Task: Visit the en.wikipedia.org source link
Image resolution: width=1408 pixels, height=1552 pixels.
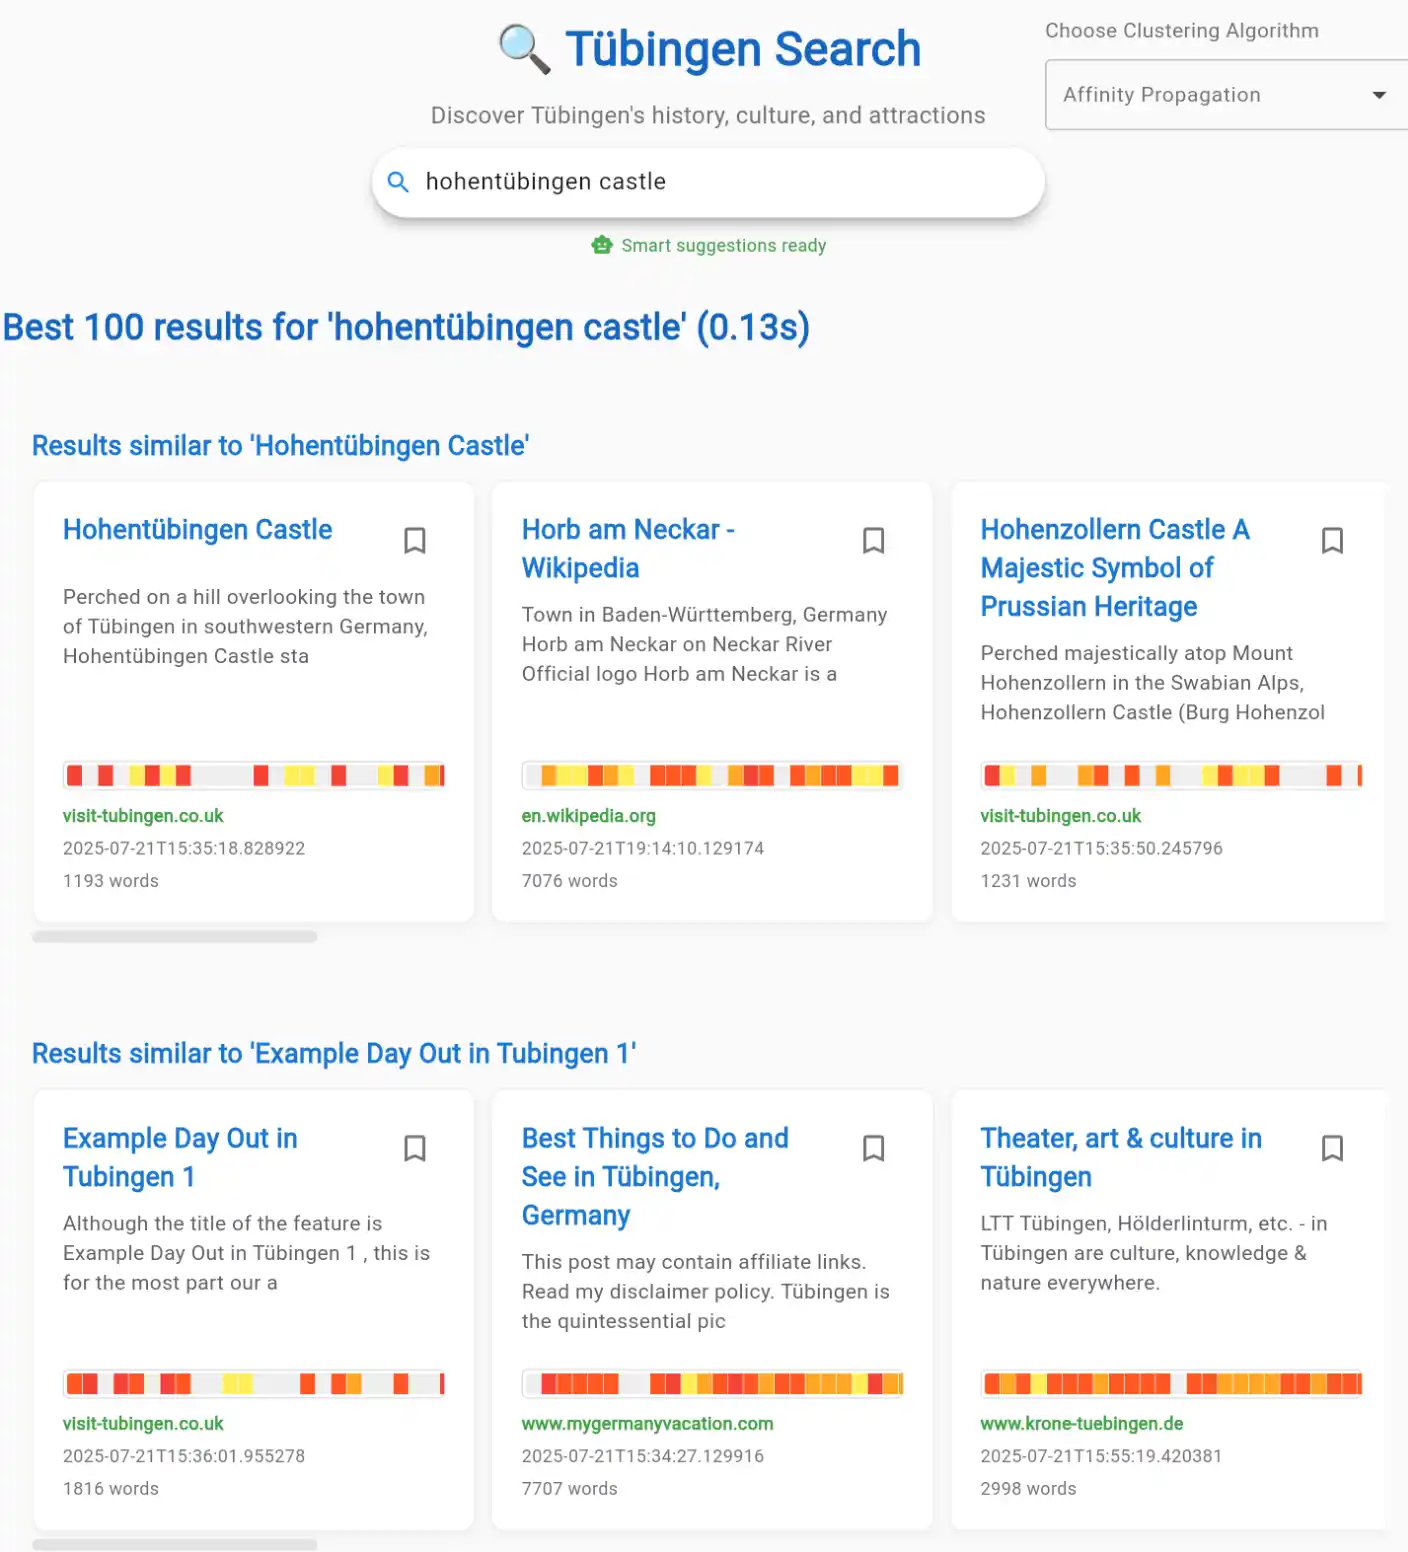Action: tap(588, 816)
